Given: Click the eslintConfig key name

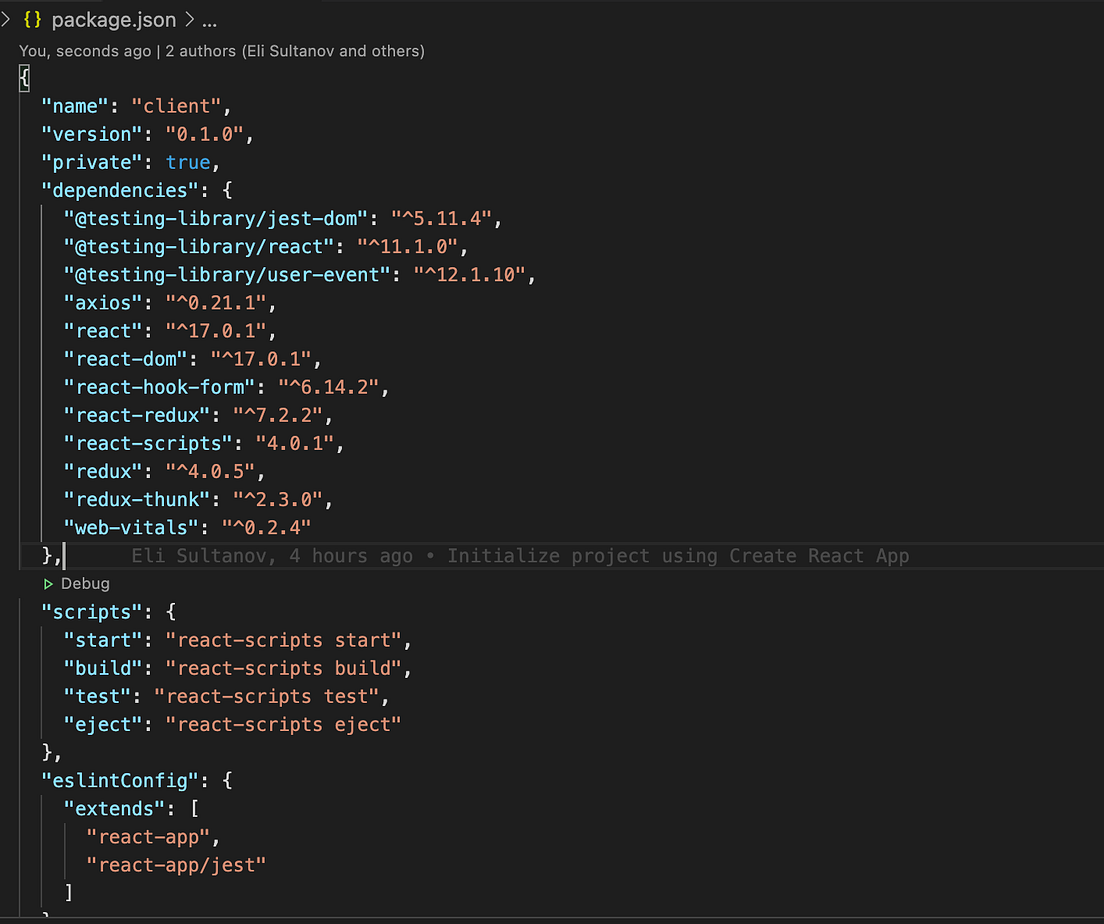Looking at the screenshot, I should coord(120,780).
